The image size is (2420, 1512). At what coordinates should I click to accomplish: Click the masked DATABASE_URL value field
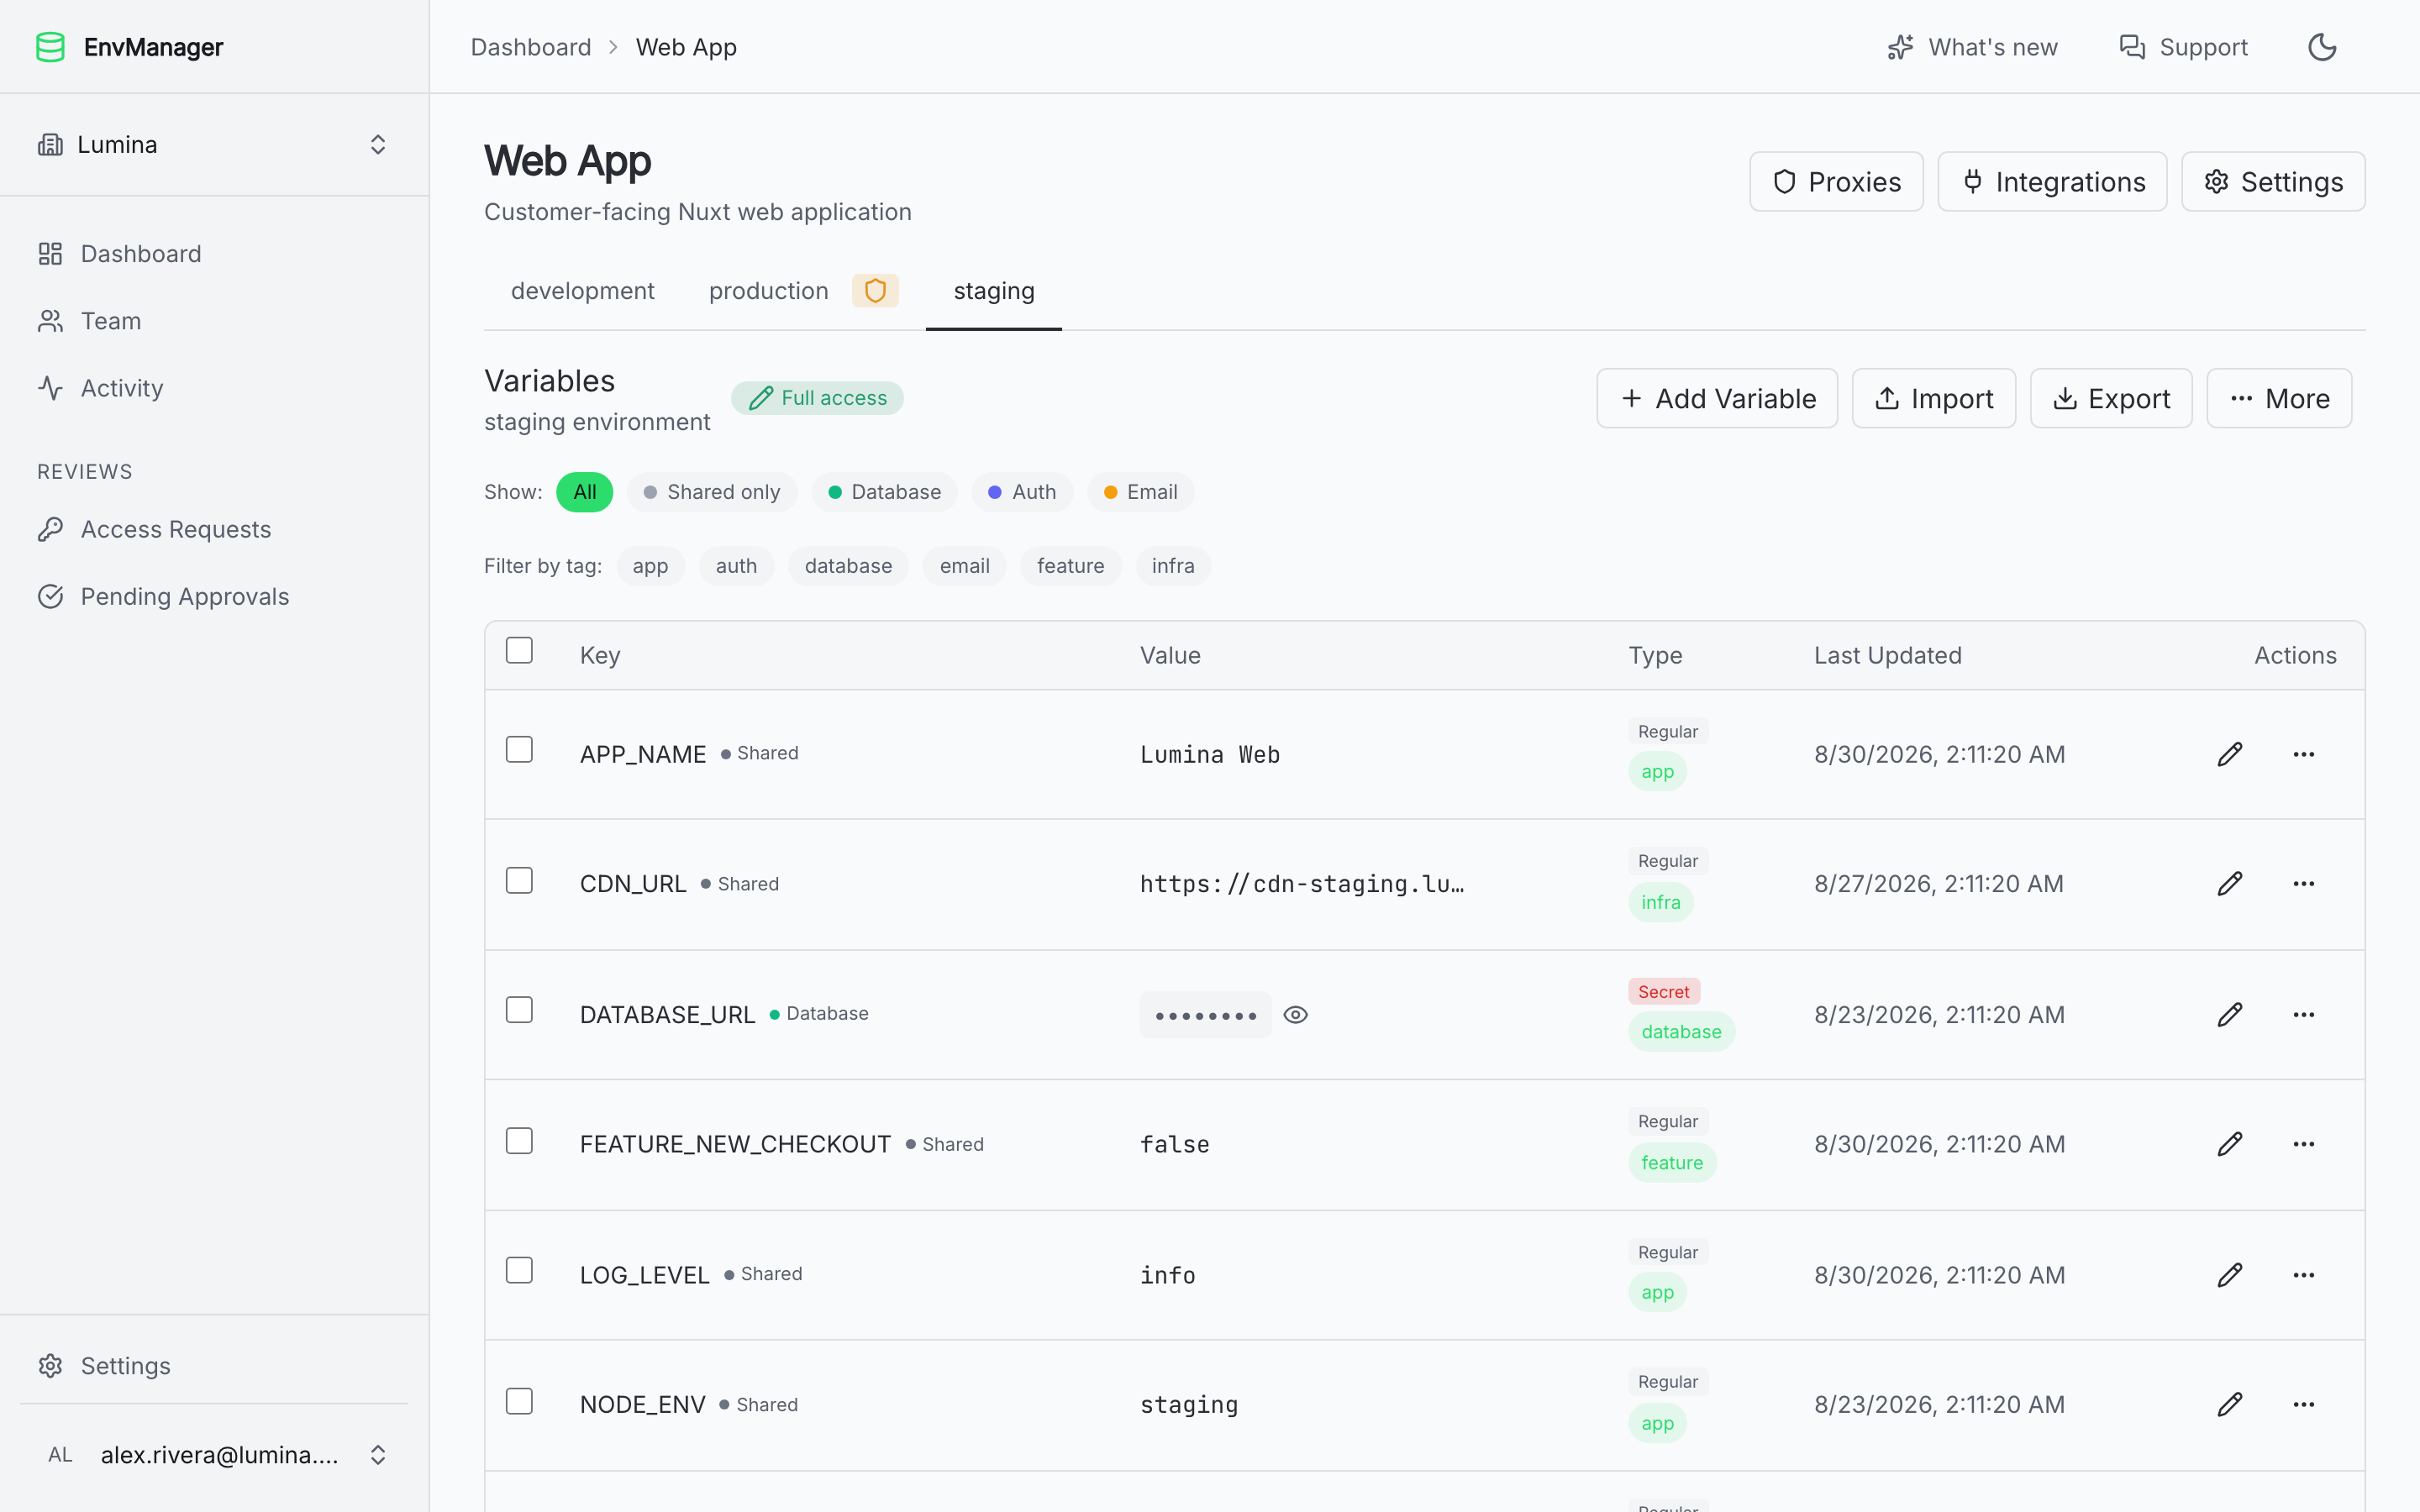[x=1205, y=1015]
